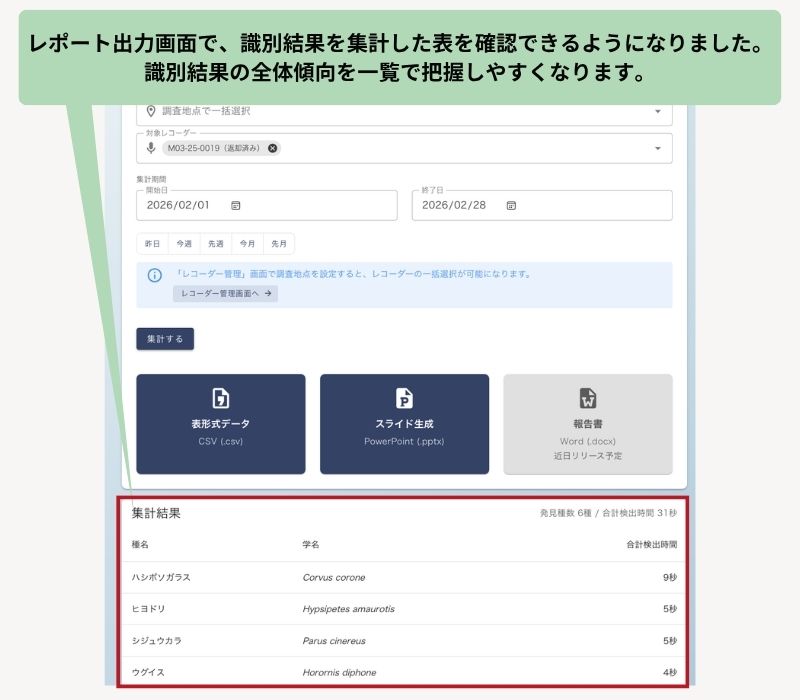800x700 pixels.
Task: Click the location pin icon
Action: click(x=151, y=111)
